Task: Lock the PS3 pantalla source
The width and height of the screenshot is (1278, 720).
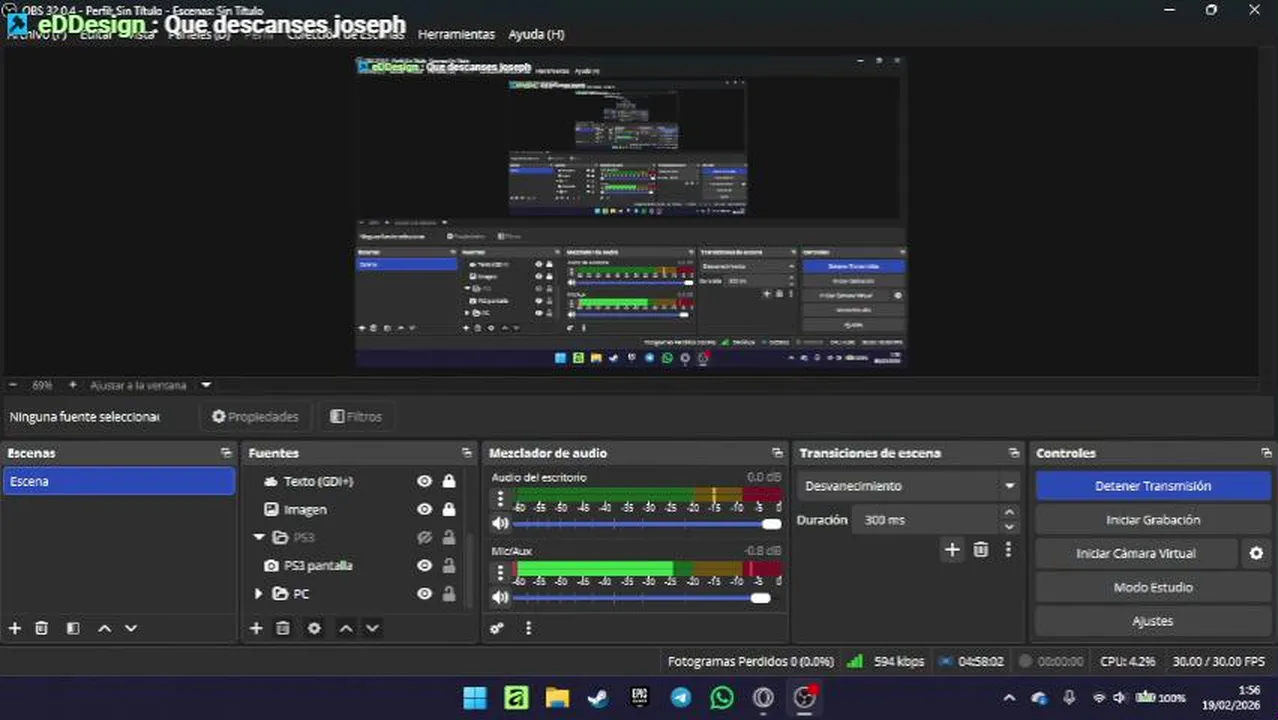Action: (449, 565)
